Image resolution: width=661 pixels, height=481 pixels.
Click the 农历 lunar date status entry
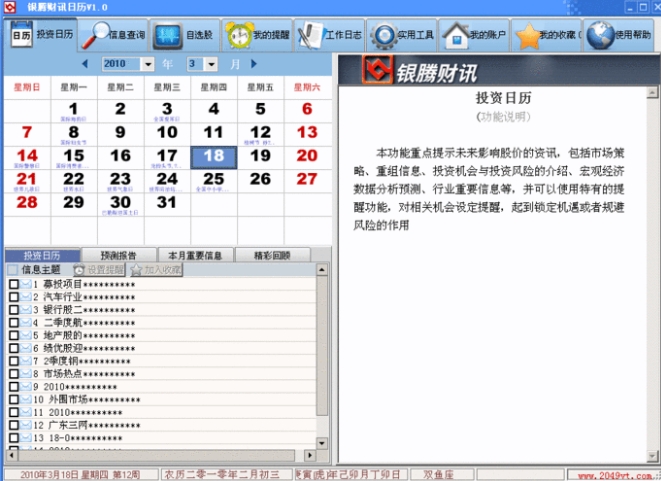point(222,475)
